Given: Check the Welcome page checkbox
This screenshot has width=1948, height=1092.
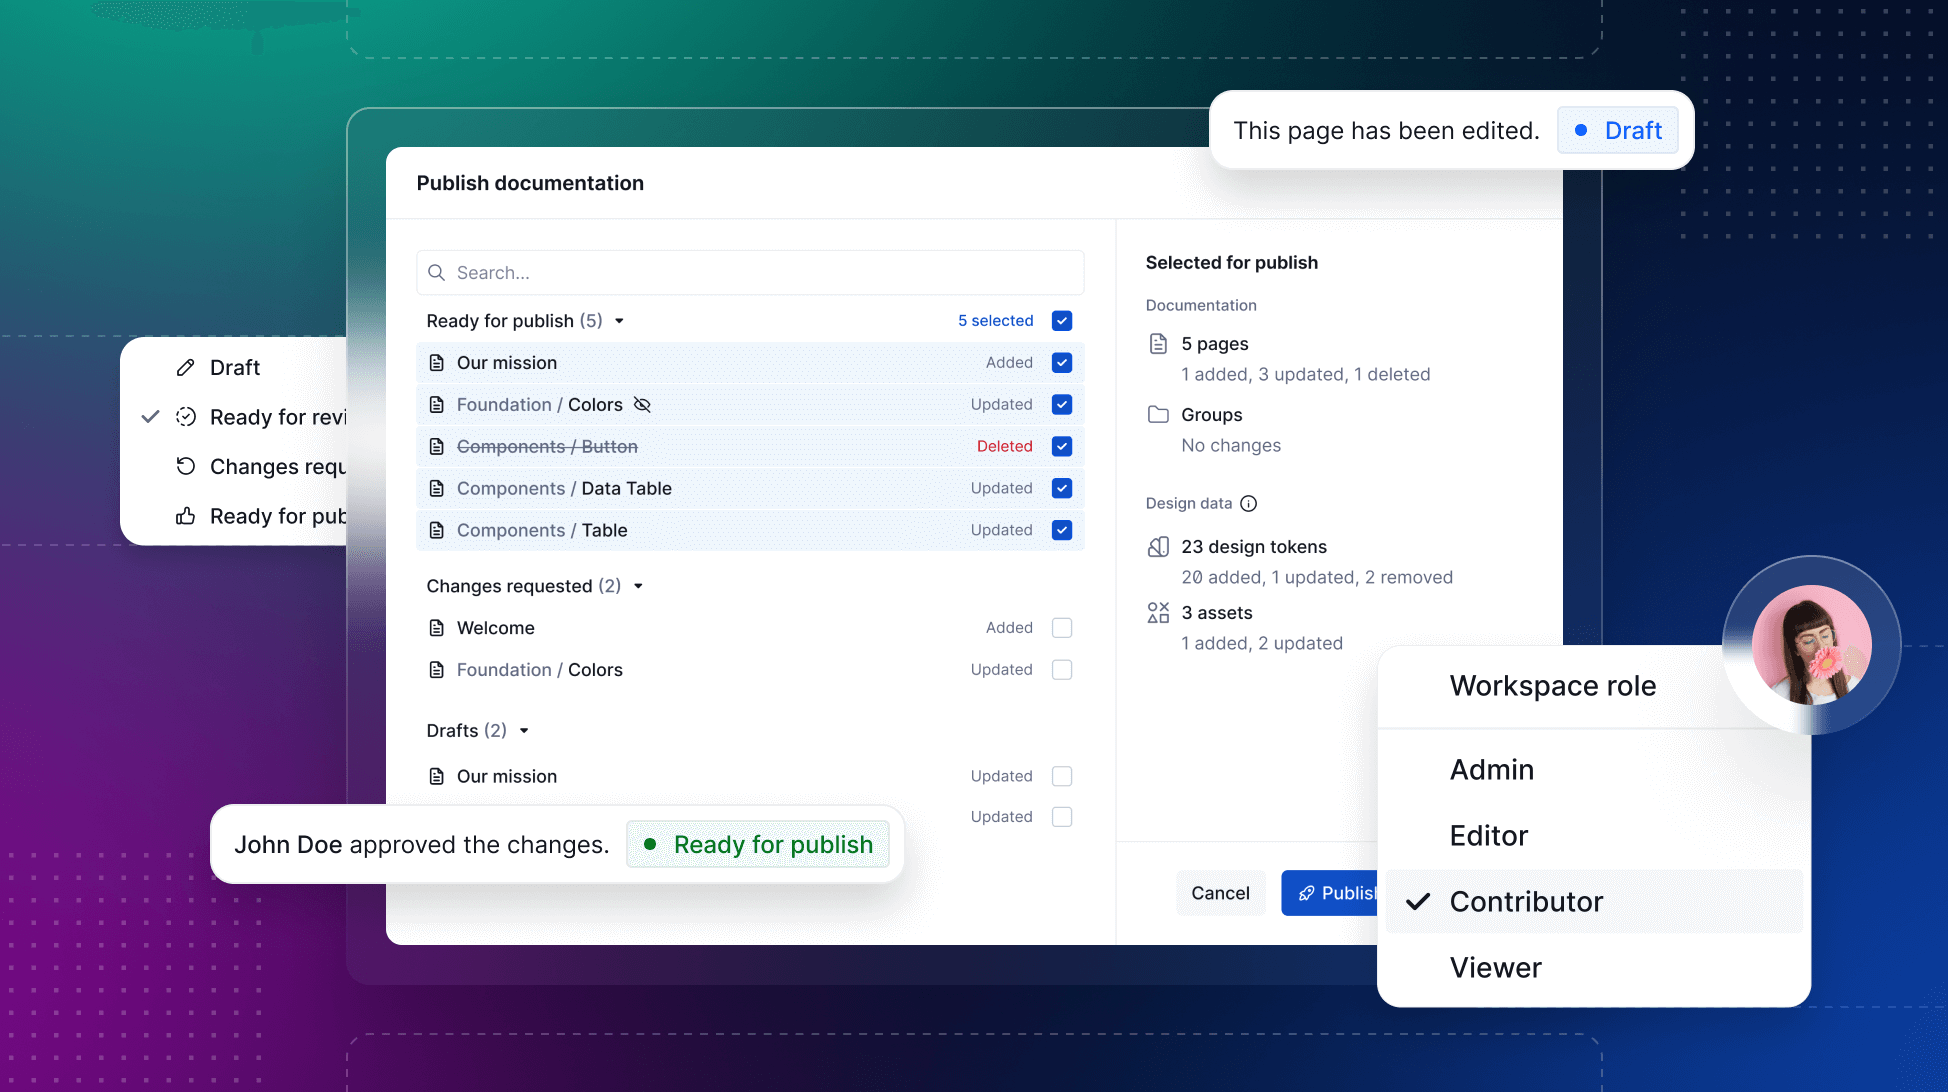Looking at the screenshot, I should [1061, 627].
